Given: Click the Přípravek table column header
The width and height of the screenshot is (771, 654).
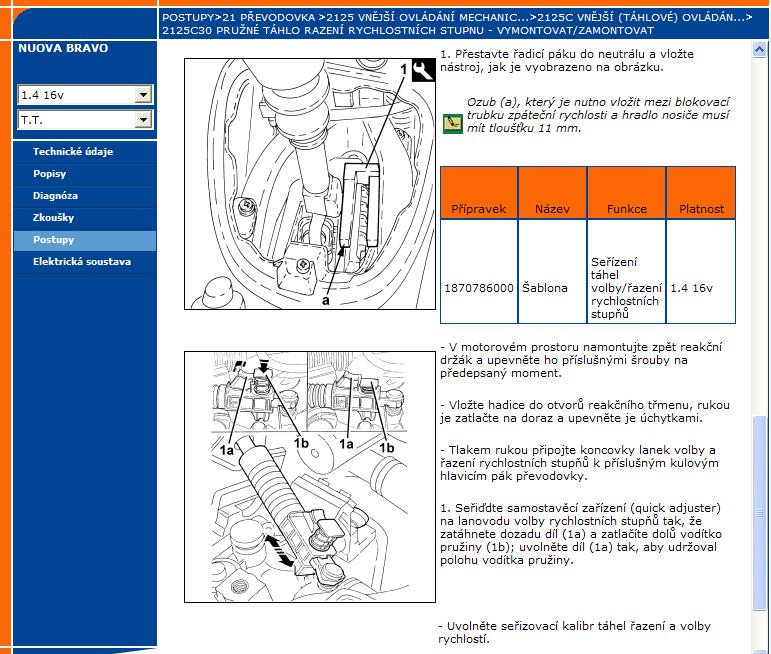Looking at the screenshot, I should pos(478,209).
